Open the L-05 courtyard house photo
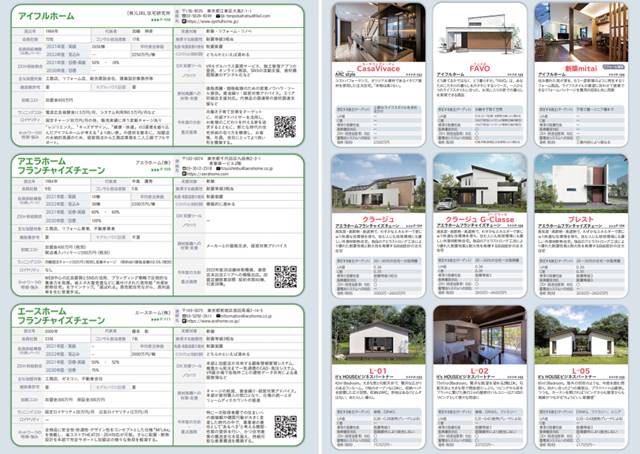Viewport: 640px width, 454px height. 581,334
